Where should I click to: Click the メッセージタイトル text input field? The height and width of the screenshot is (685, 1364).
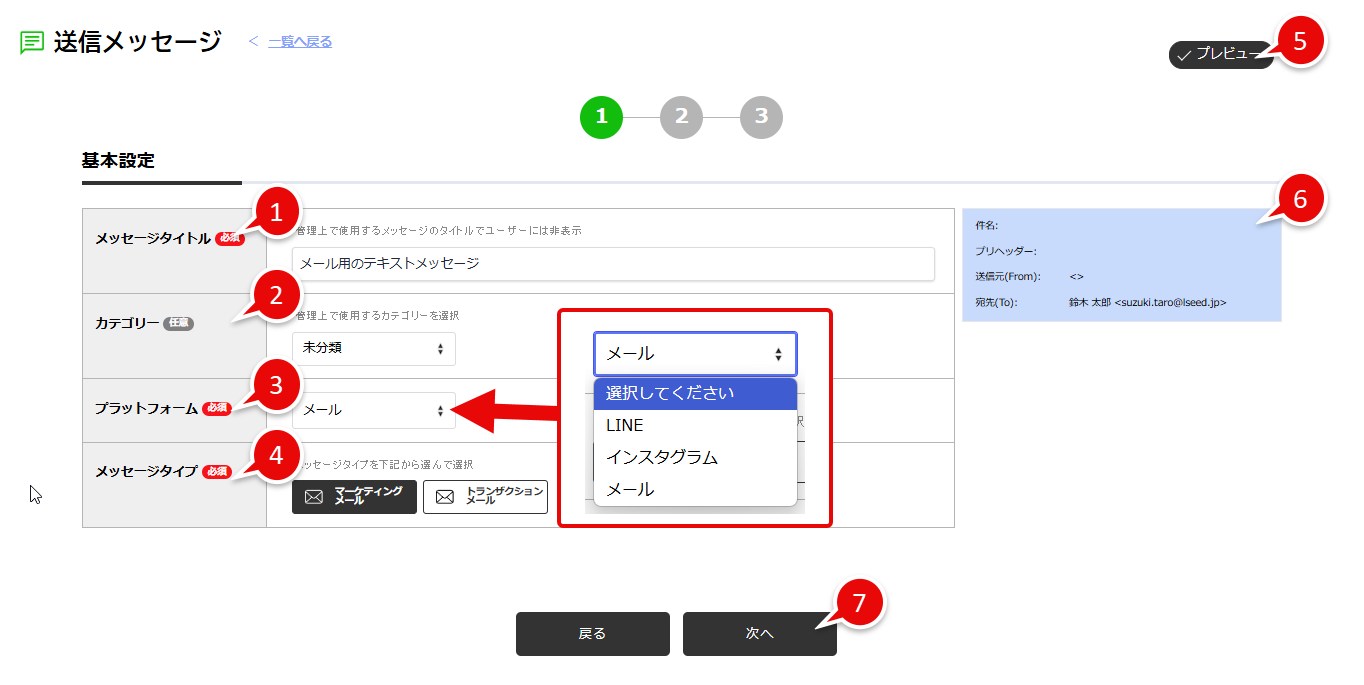[612, 264]
